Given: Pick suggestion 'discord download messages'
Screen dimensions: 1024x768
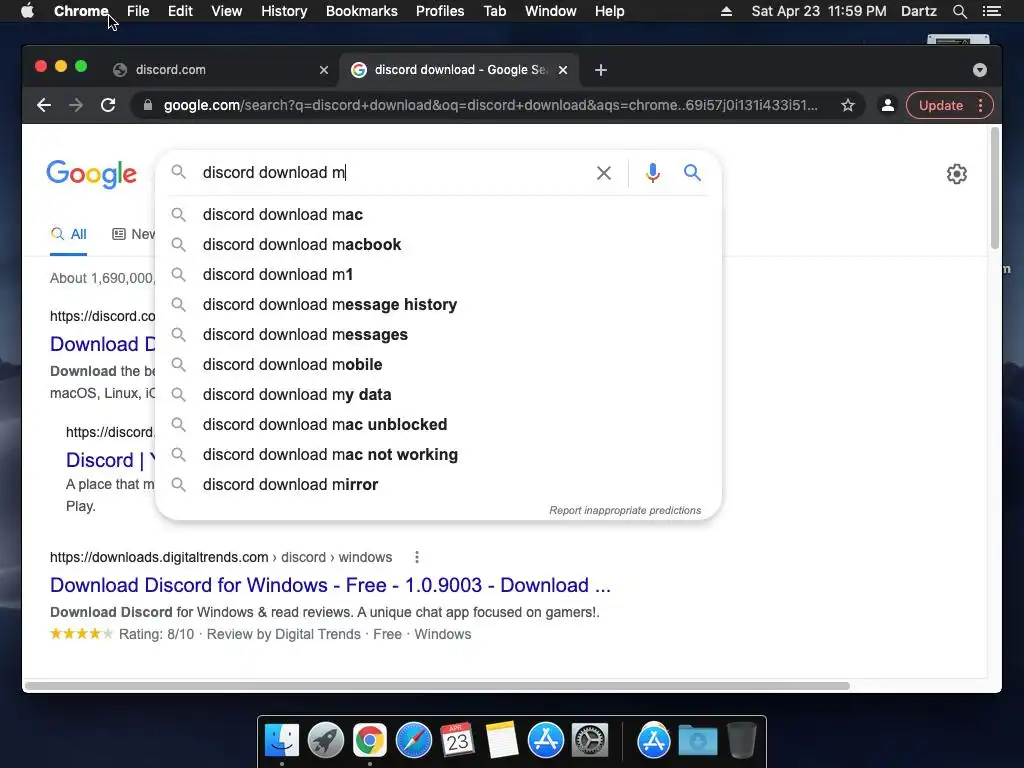Looking at the screenshot, I should pos(438,334).
